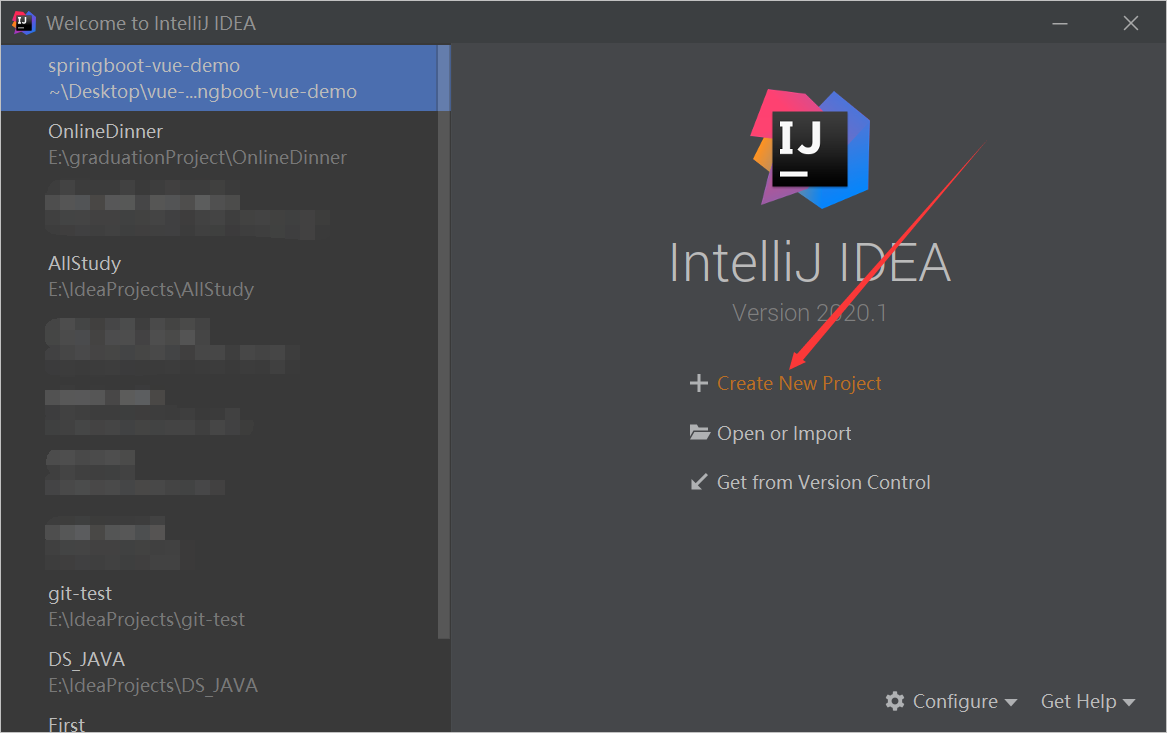
Task: Click the IJ app icon in the title bar
Action: coord(22,22)
